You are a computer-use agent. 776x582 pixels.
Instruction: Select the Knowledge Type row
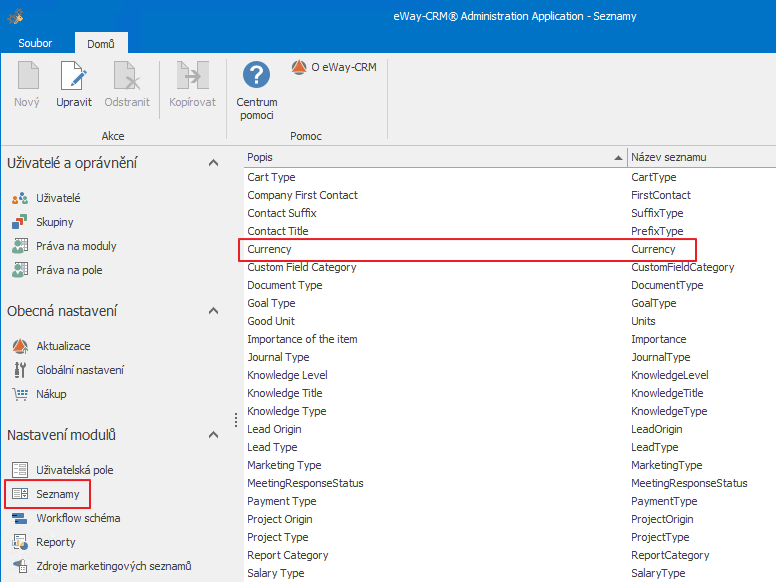pos(510,411)
